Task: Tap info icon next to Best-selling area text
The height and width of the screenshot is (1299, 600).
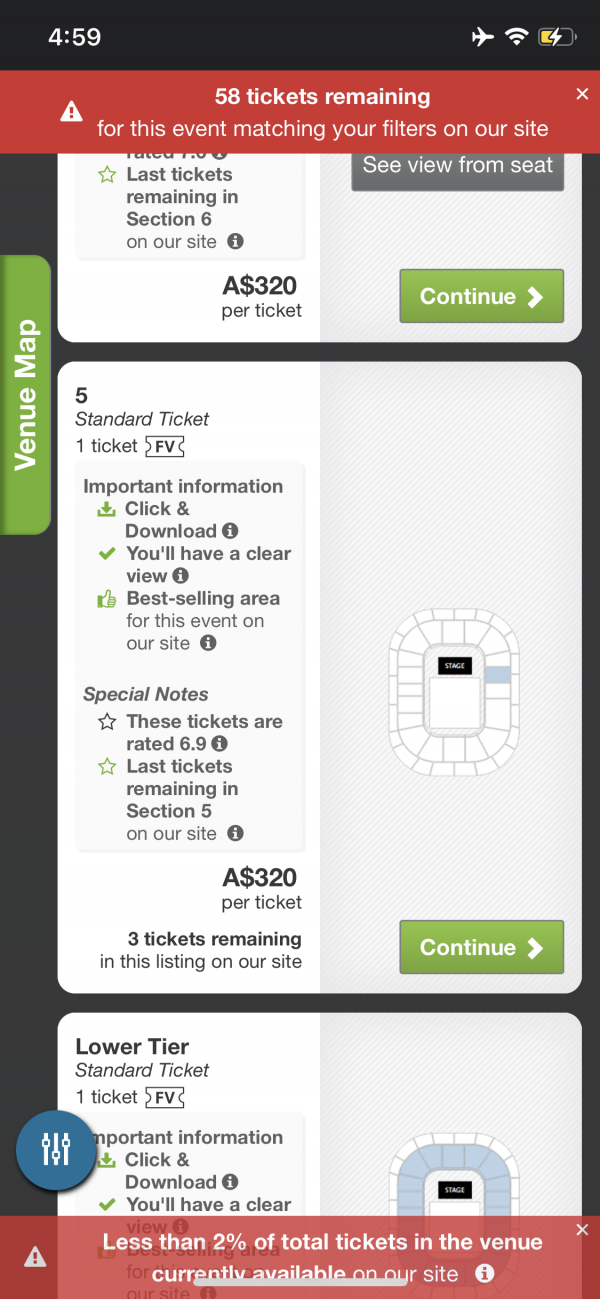Action: [208, 644]
